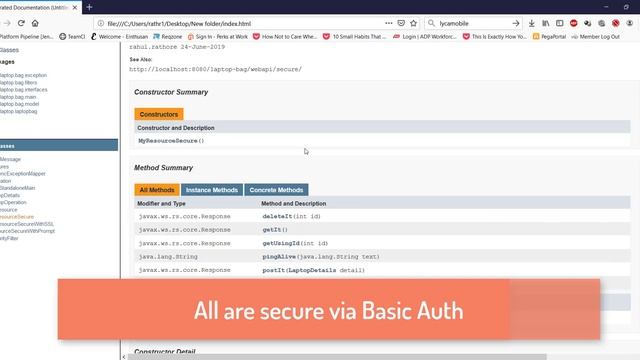The height and width of the screenshot is (360, 640).
Task: Open the laptop.bag.filters package
Action: 18,82
